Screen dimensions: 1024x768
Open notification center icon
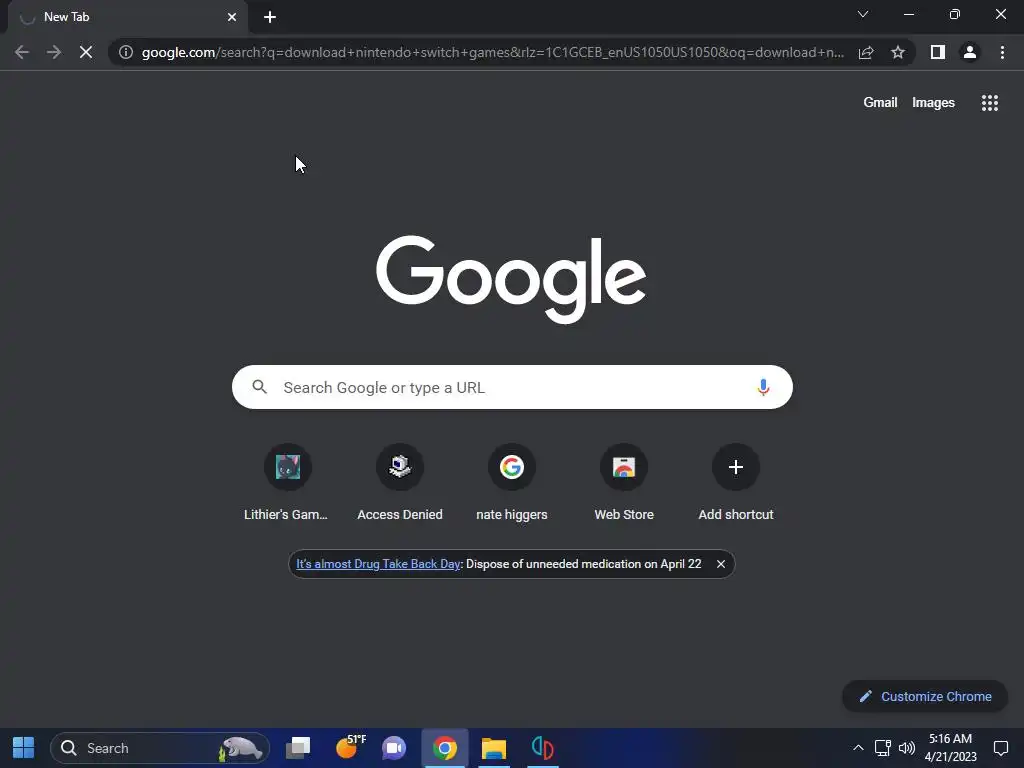click(1000, 748)
